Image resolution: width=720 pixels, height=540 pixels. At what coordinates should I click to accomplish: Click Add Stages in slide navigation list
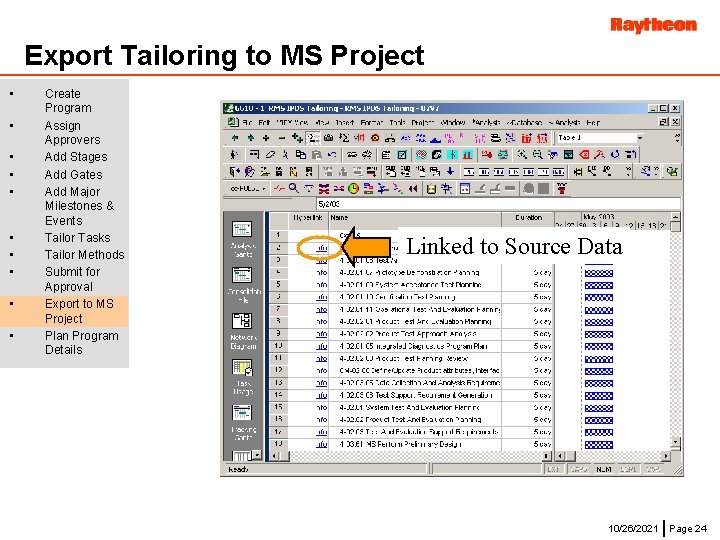[x=76, y=157]
